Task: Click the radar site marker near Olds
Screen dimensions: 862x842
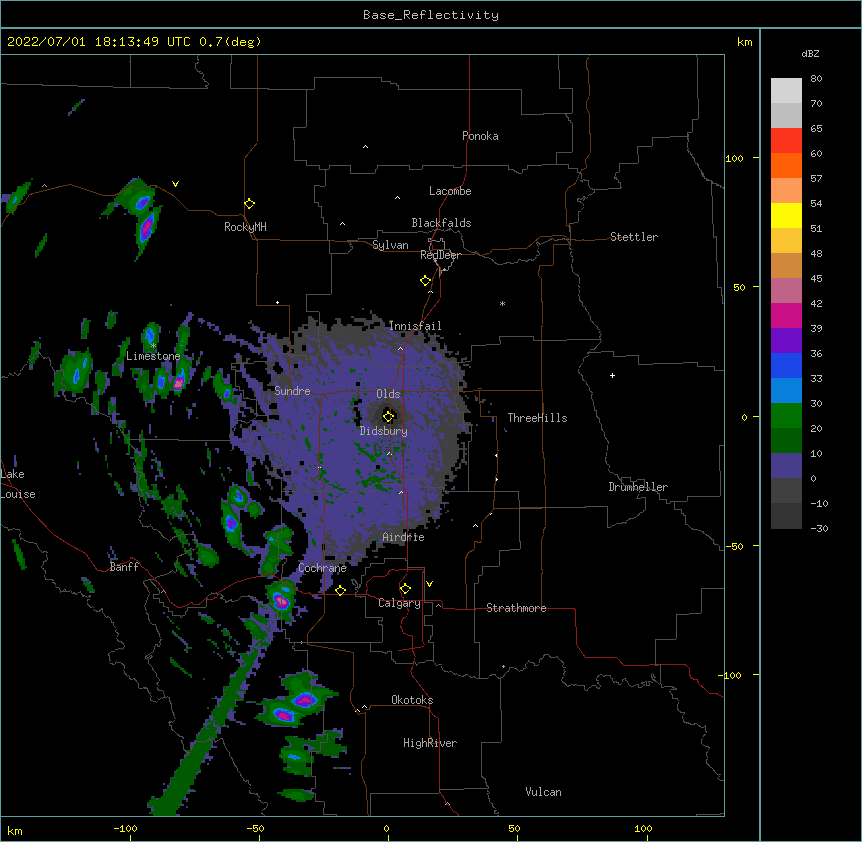Action: 388,416
